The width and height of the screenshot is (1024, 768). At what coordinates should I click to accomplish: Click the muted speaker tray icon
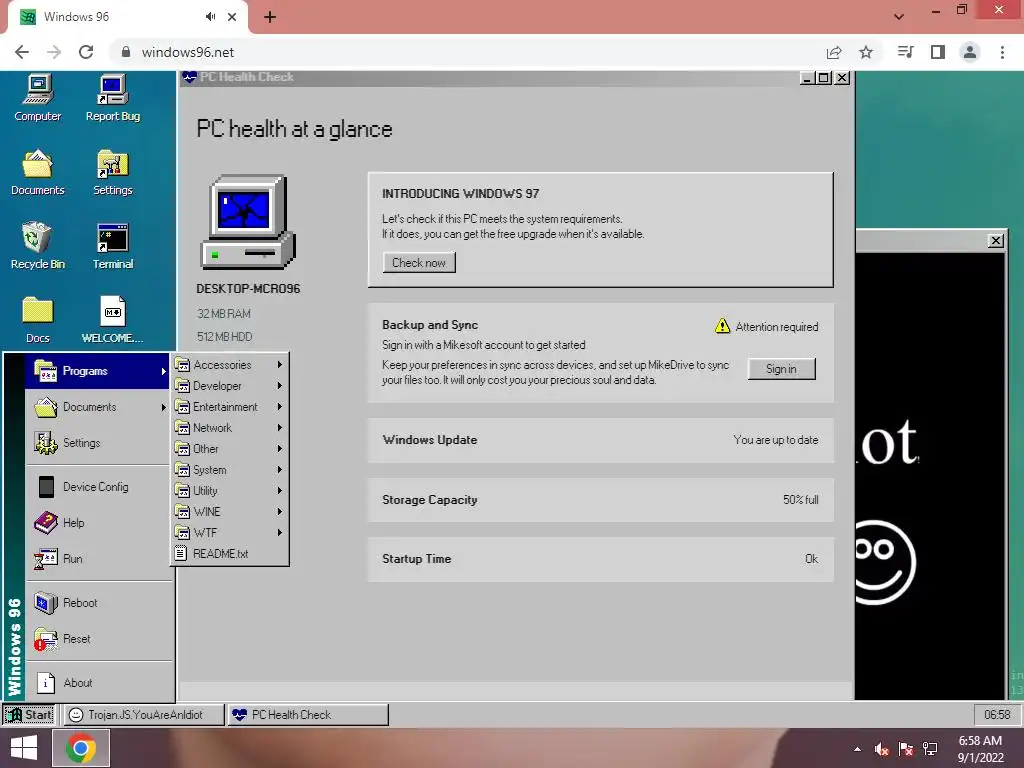[882, 749]
